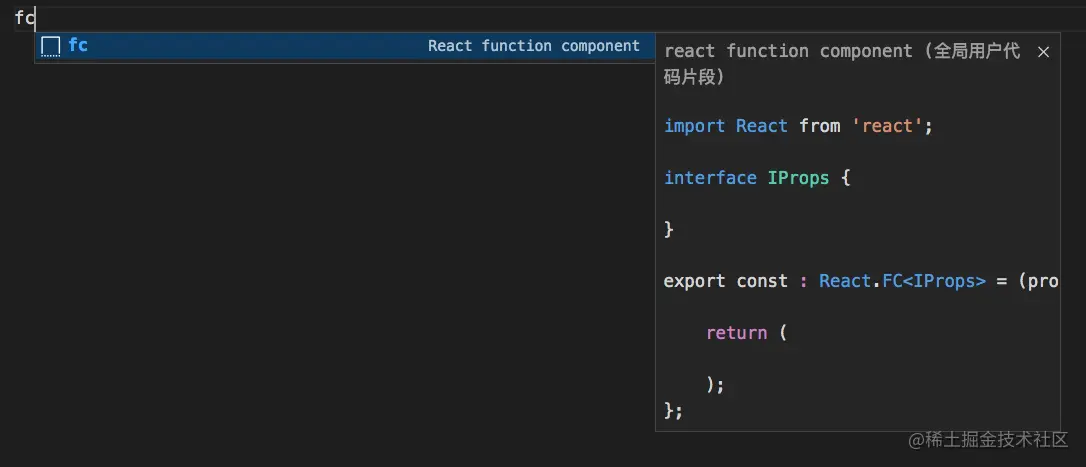Close the snippet details panel
Screen dimensions: 1086x467
point(1043,52)
